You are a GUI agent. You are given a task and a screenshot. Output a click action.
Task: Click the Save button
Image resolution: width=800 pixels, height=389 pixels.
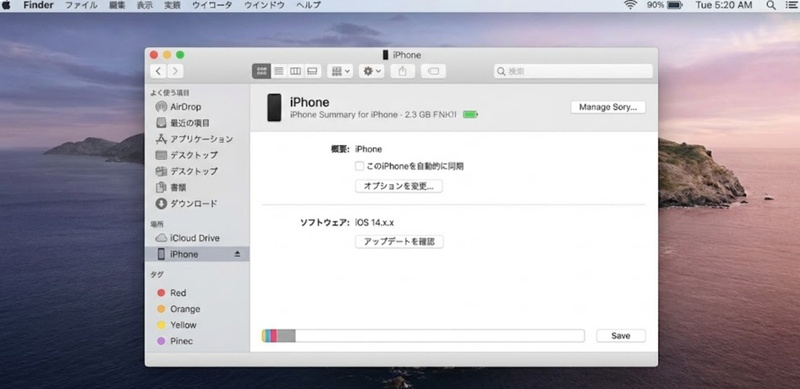tap(620, 336)
